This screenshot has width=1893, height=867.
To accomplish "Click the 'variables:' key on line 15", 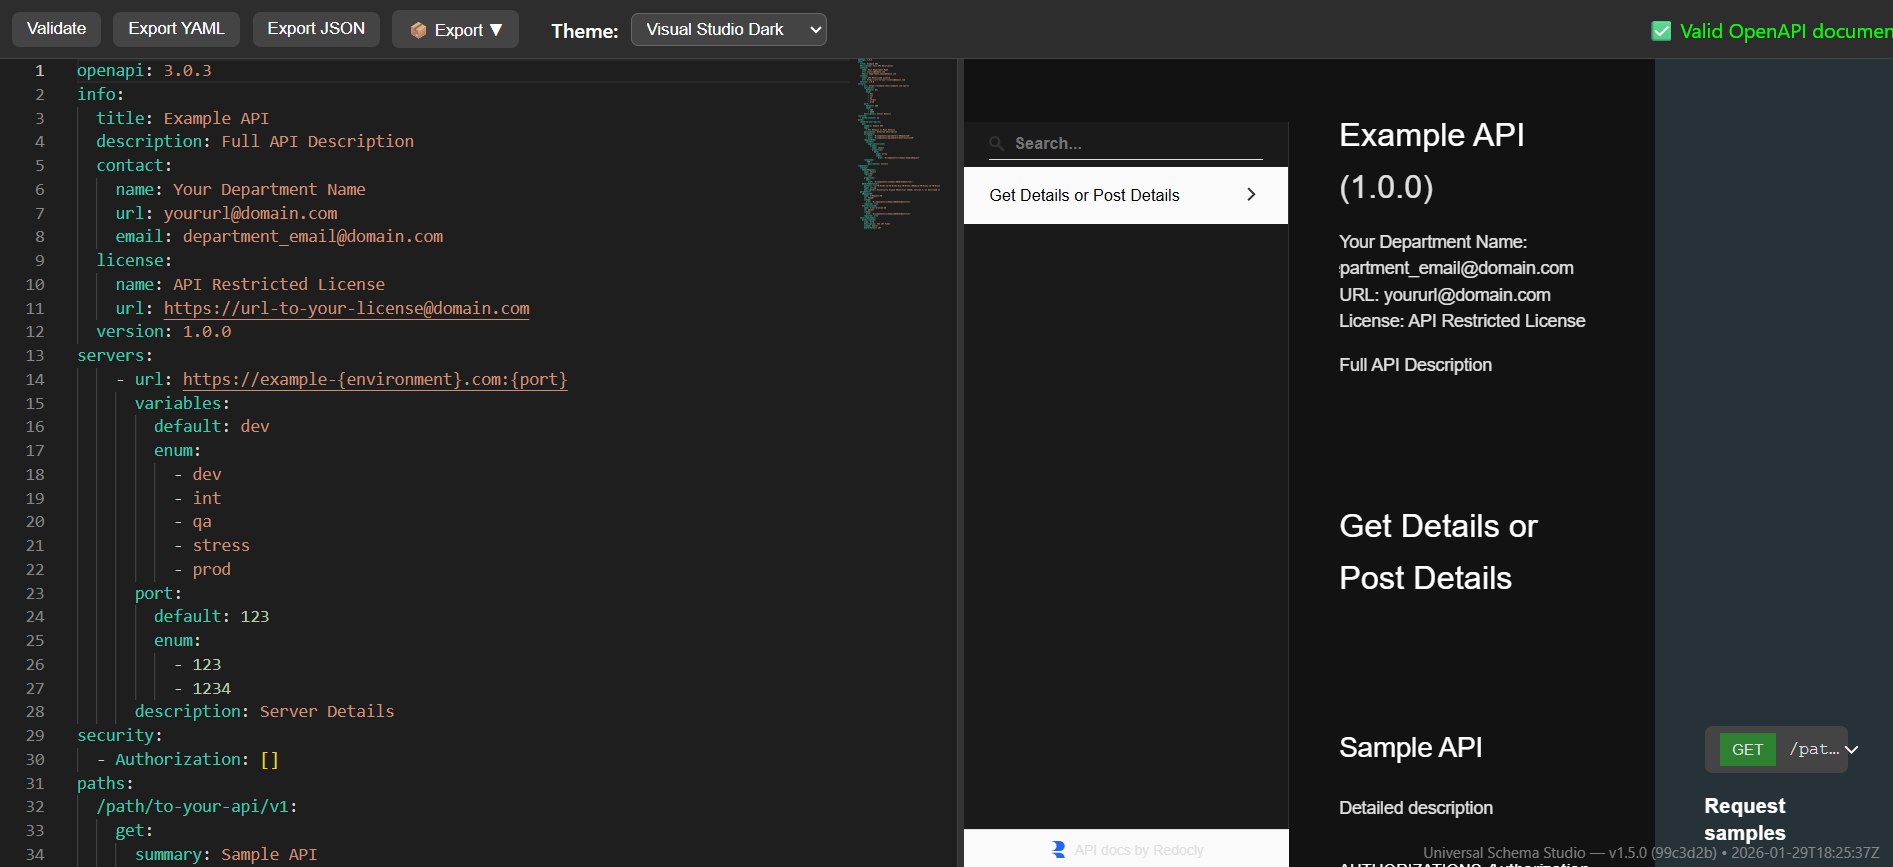I will (x=182, y=403).
